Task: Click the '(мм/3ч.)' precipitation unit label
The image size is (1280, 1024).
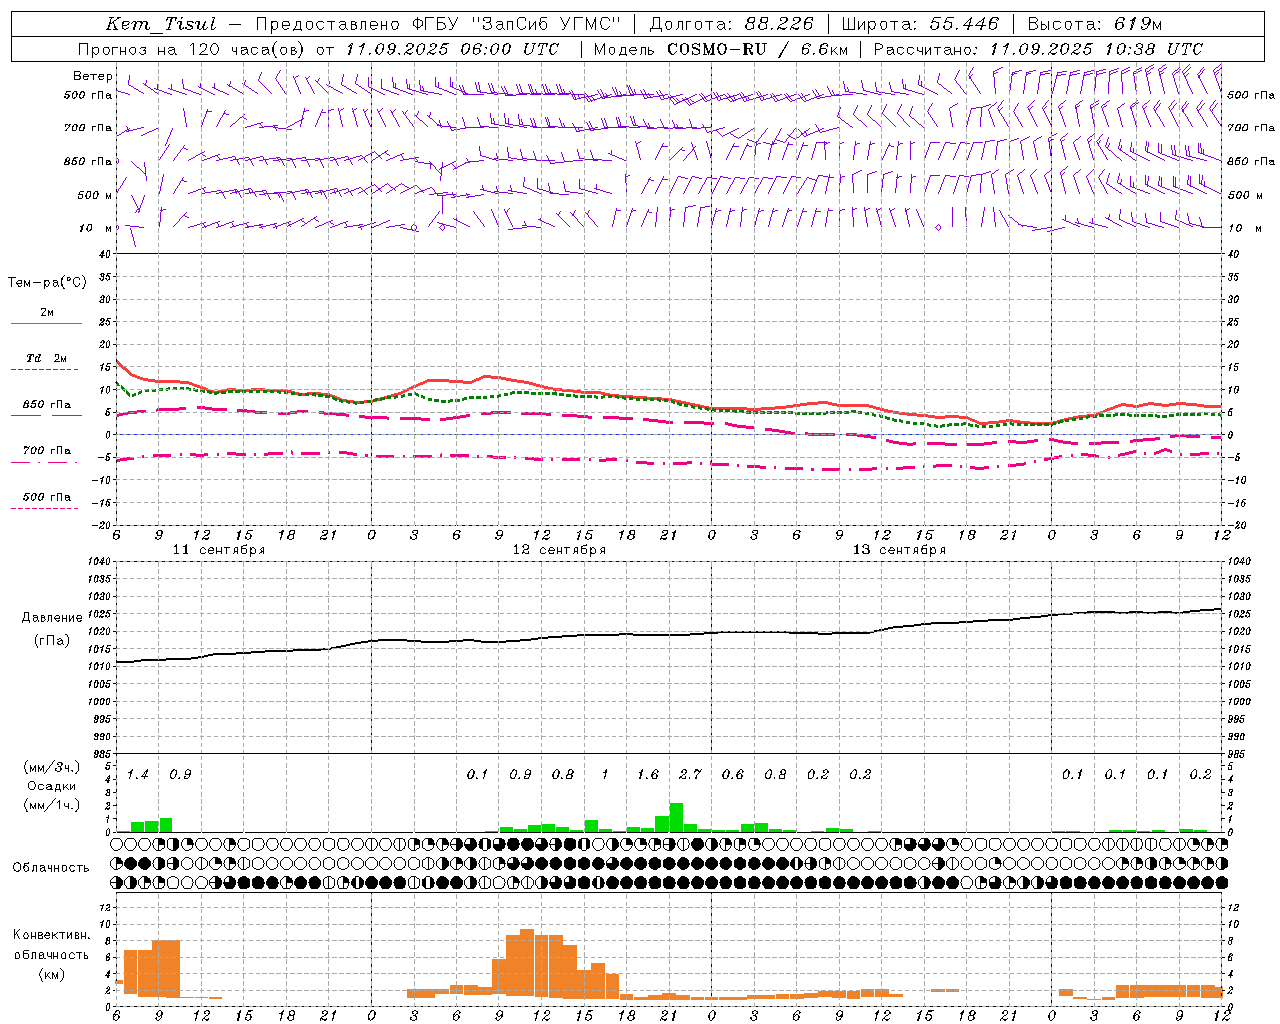Action: click(x=51, y=768)
